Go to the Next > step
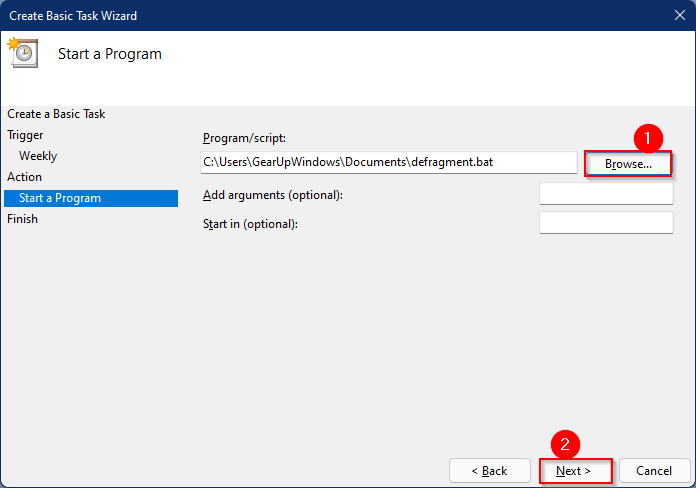The width and height of the screenshot is (696, 488). [x=575, y=471]
